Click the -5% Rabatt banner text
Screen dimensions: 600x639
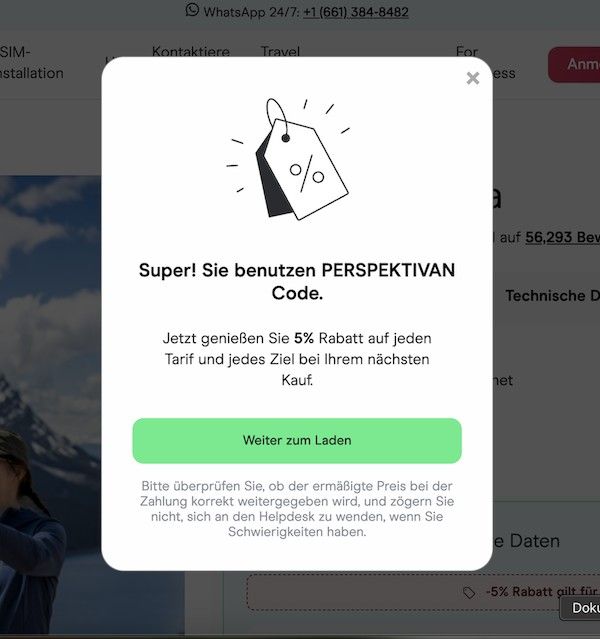coord(543,591)
